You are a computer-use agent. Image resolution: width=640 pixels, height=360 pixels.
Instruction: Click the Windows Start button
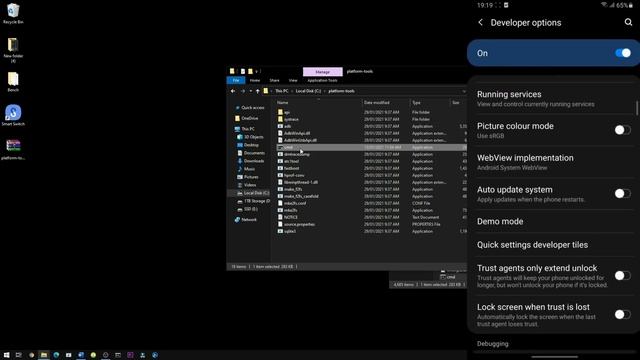point(6,355)
